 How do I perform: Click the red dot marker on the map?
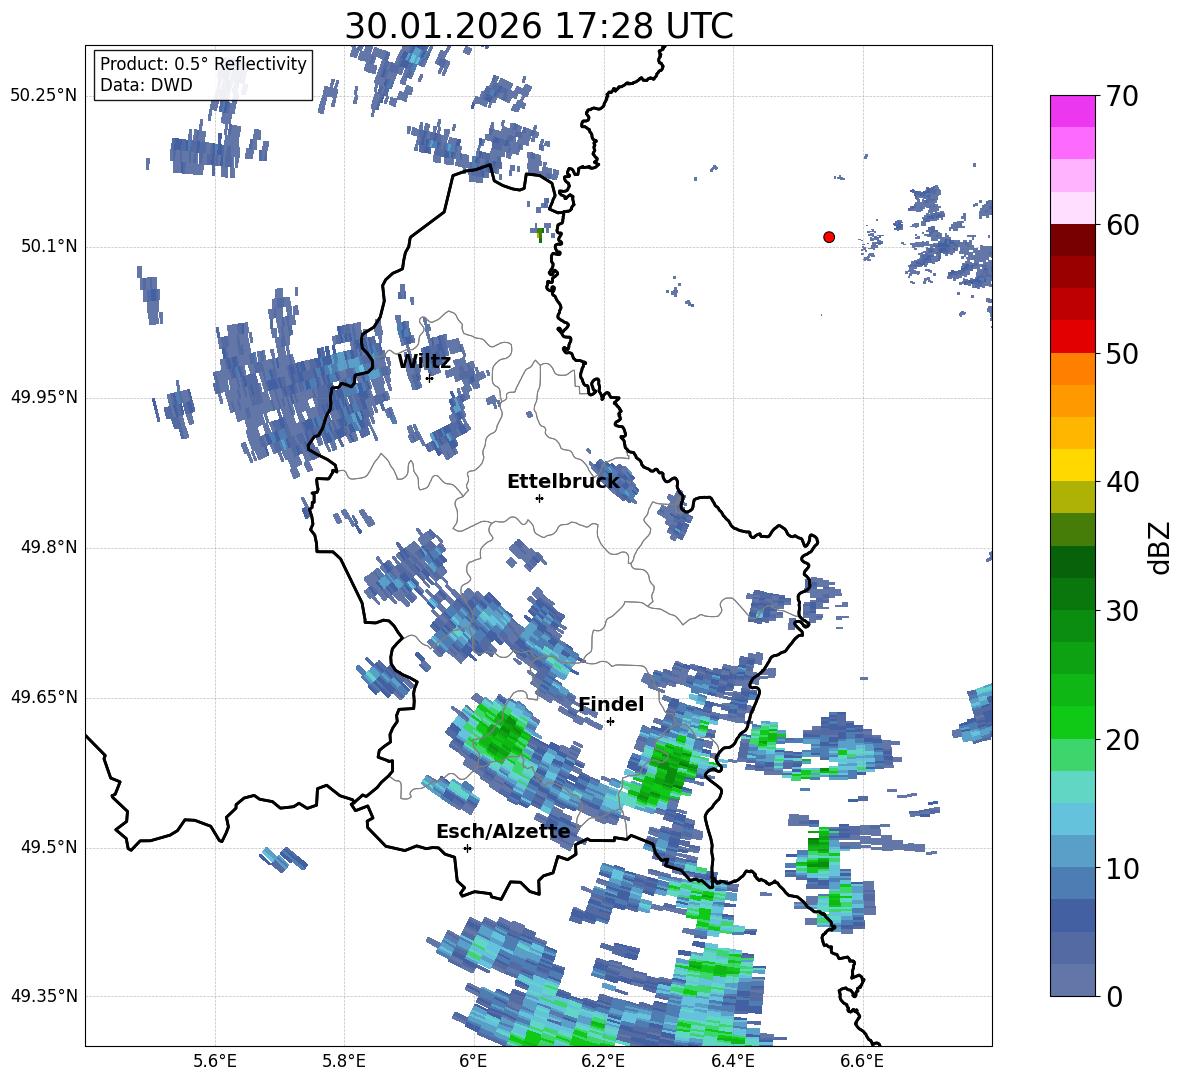pos(829,237)
